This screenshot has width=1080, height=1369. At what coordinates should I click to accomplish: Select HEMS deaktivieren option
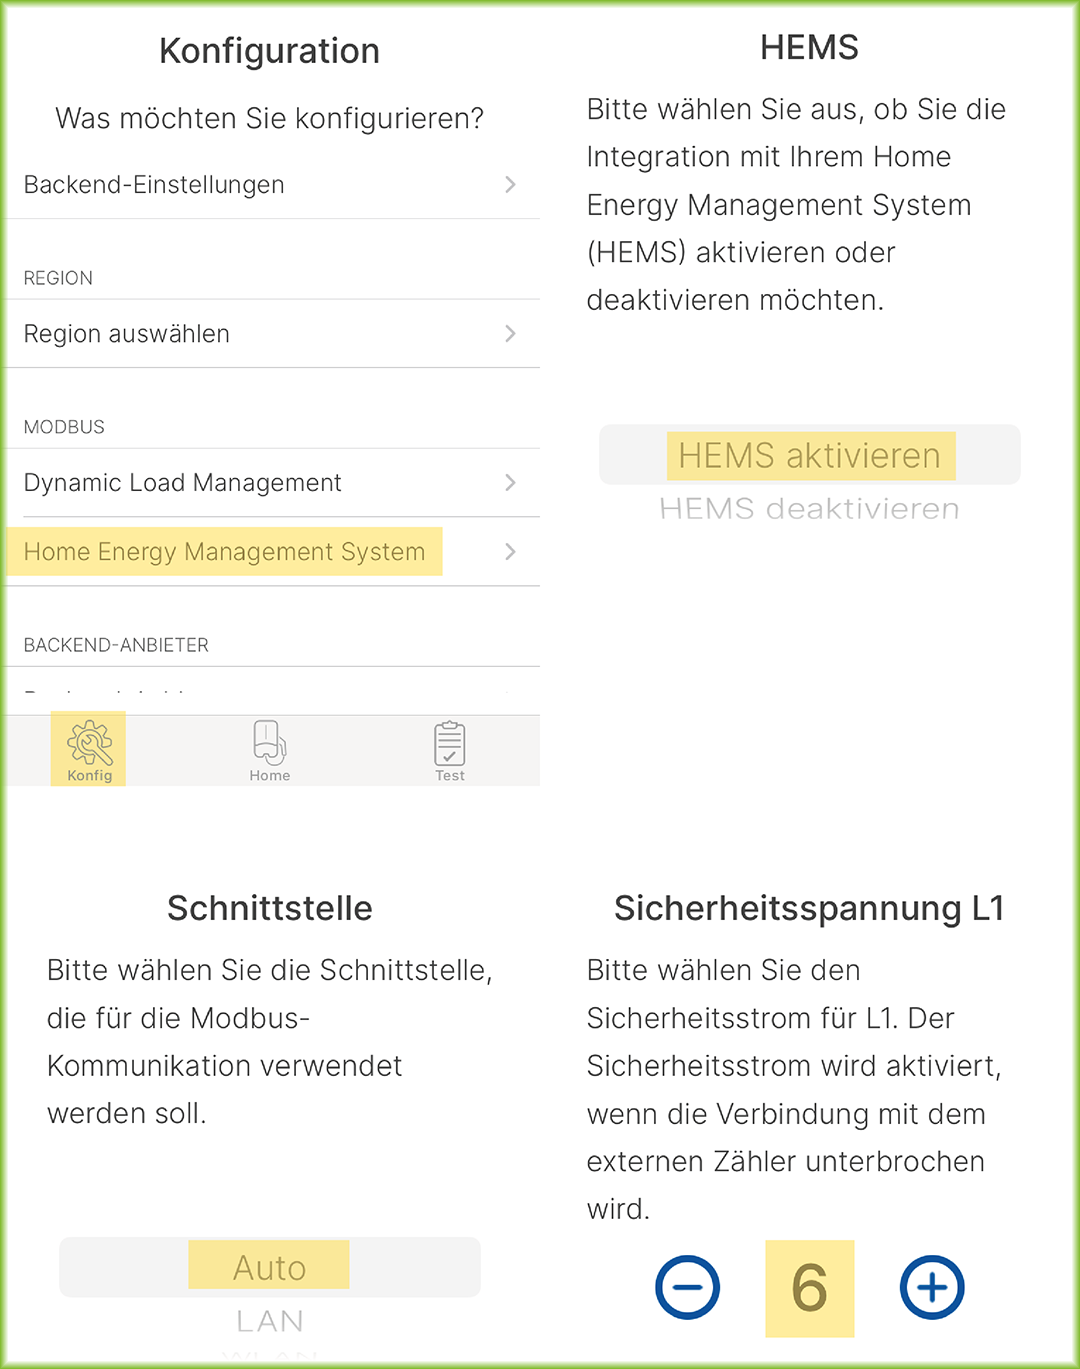click(x=809, y=509)
